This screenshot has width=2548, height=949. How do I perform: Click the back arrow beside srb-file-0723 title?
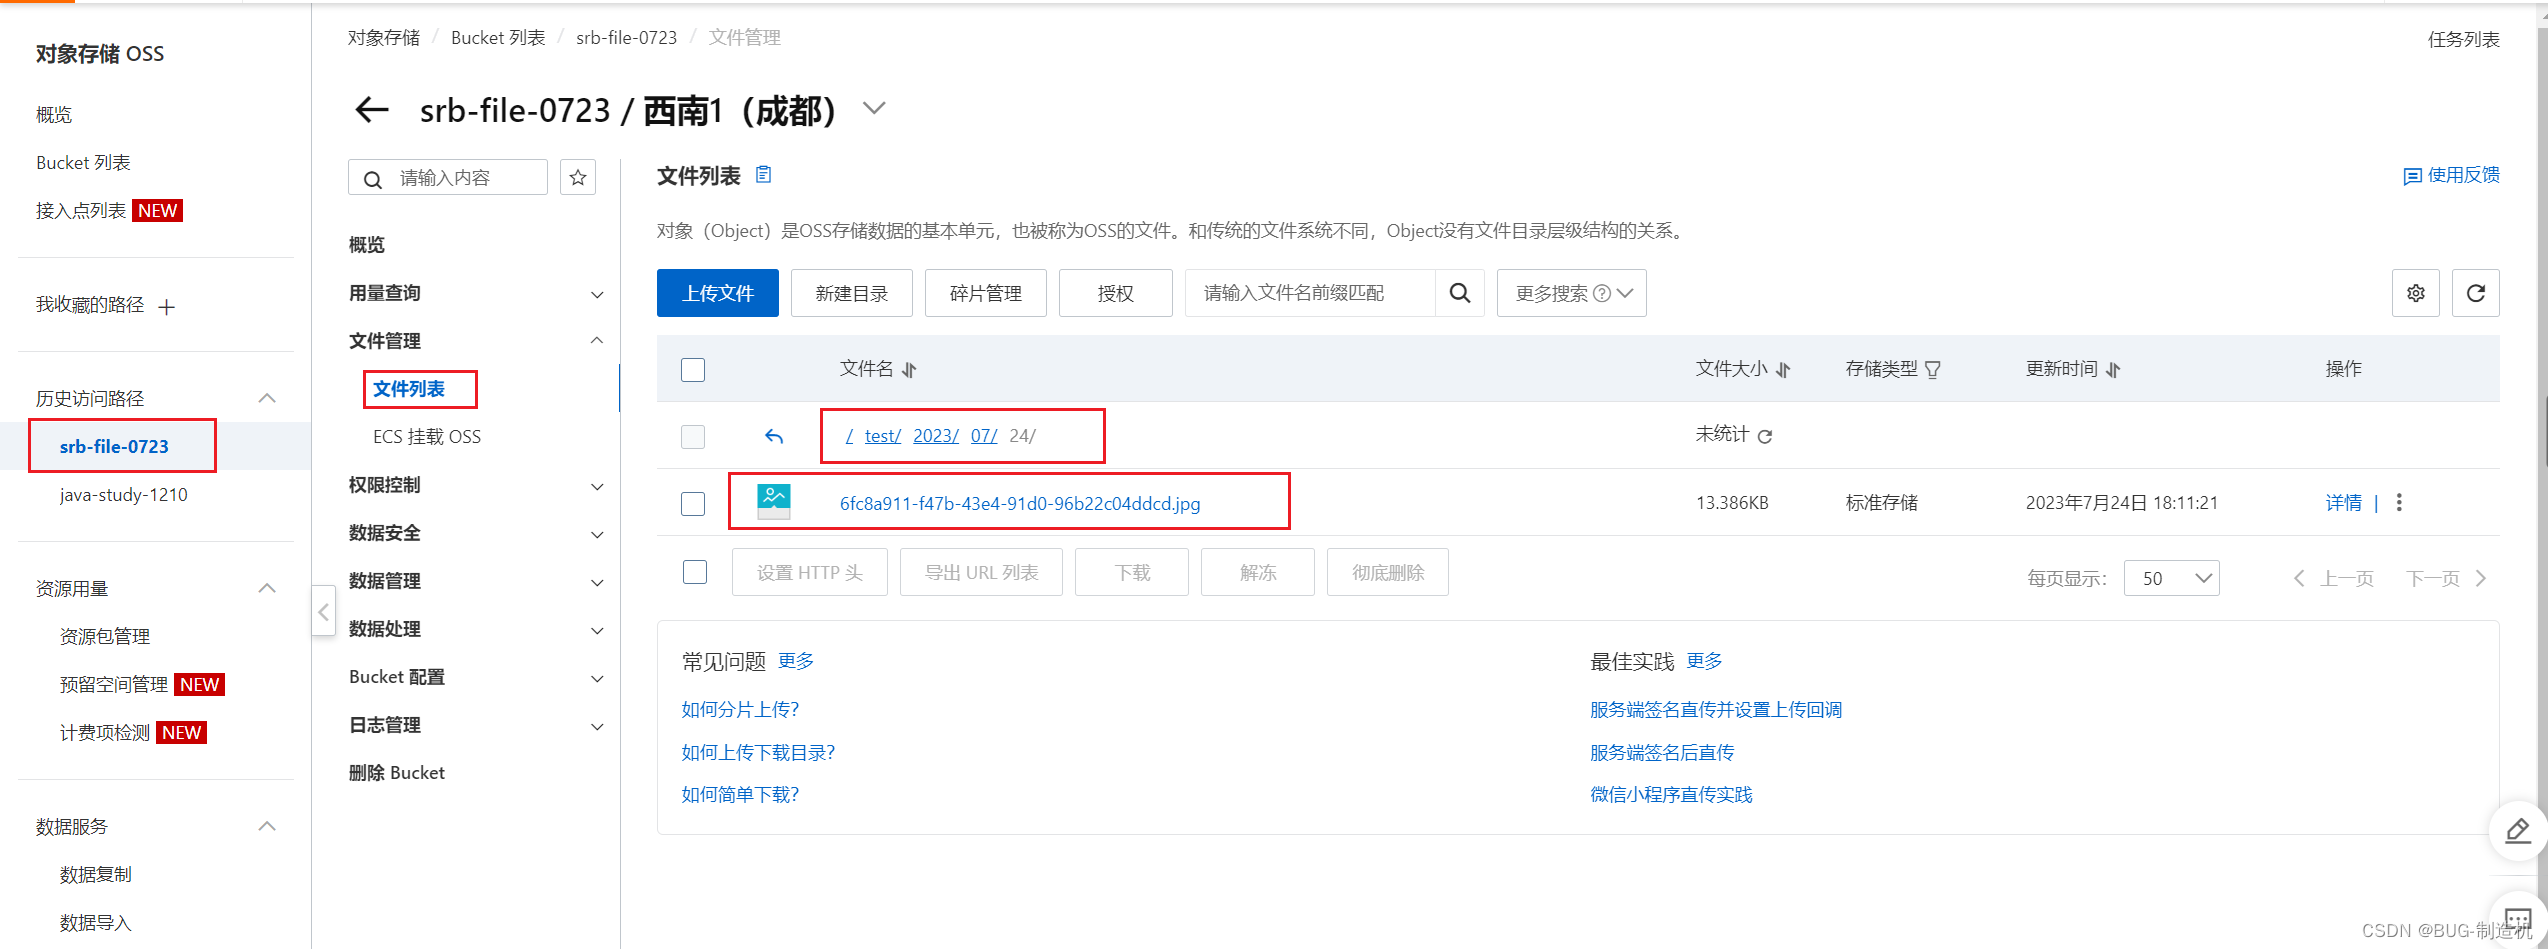point(372,109)
